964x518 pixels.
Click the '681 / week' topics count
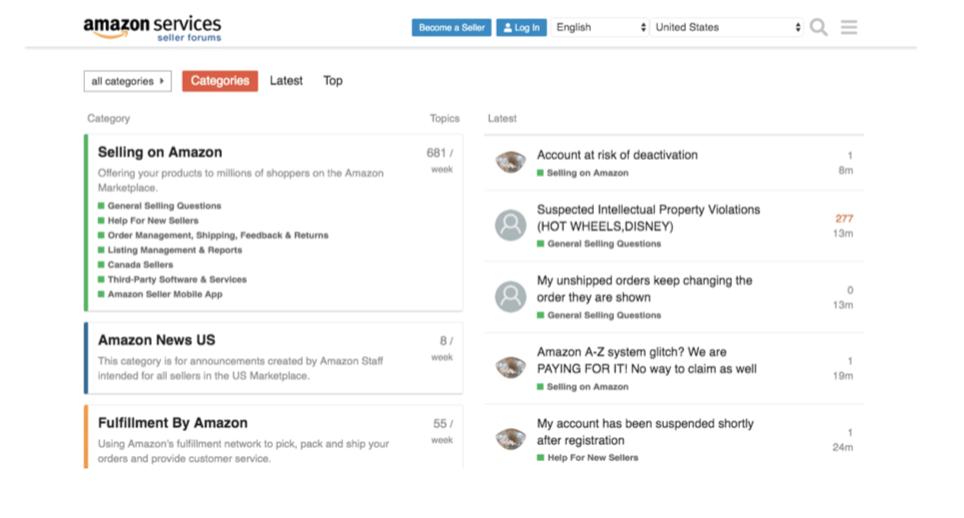coord(440,160)
